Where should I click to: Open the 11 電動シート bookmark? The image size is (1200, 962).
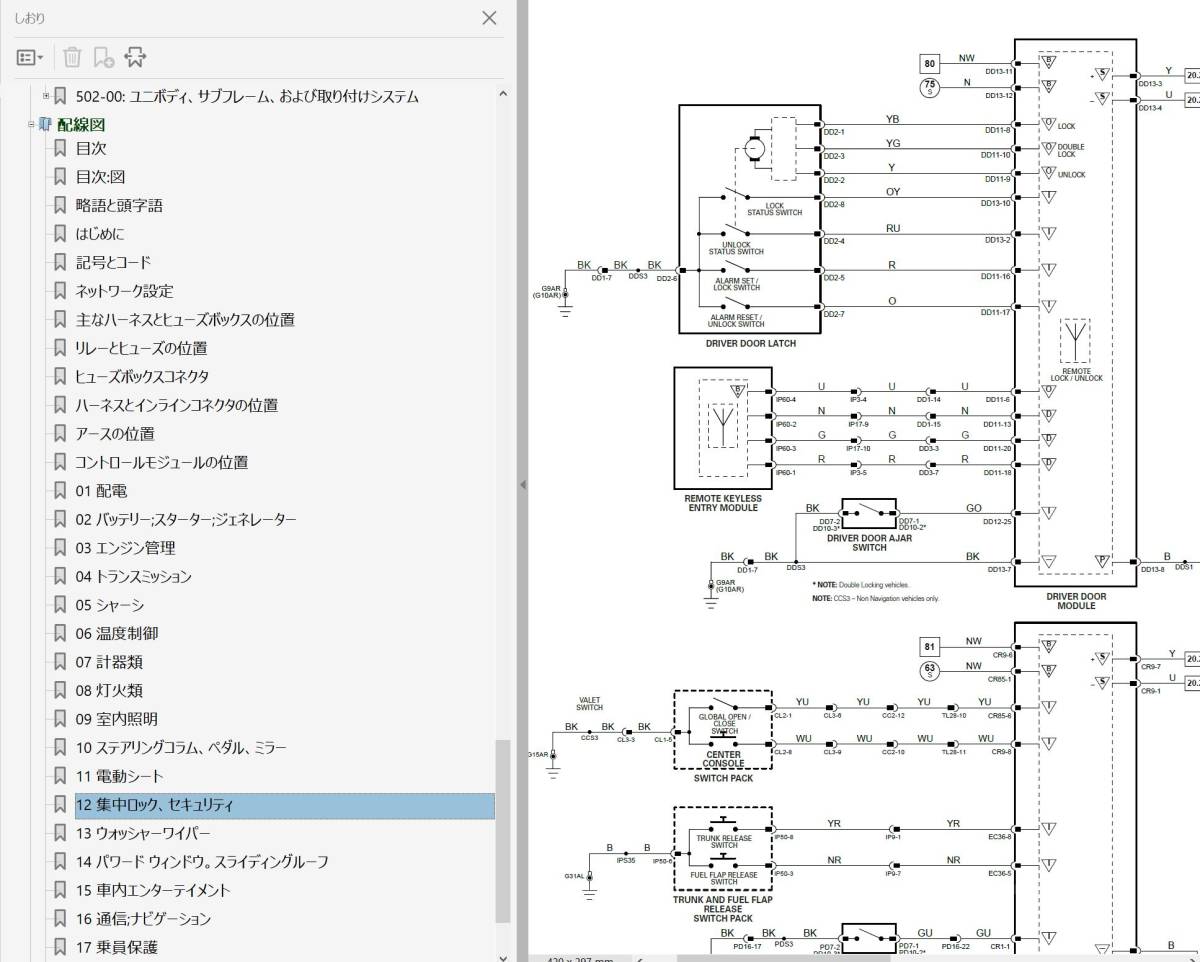[x=119, y=776]
